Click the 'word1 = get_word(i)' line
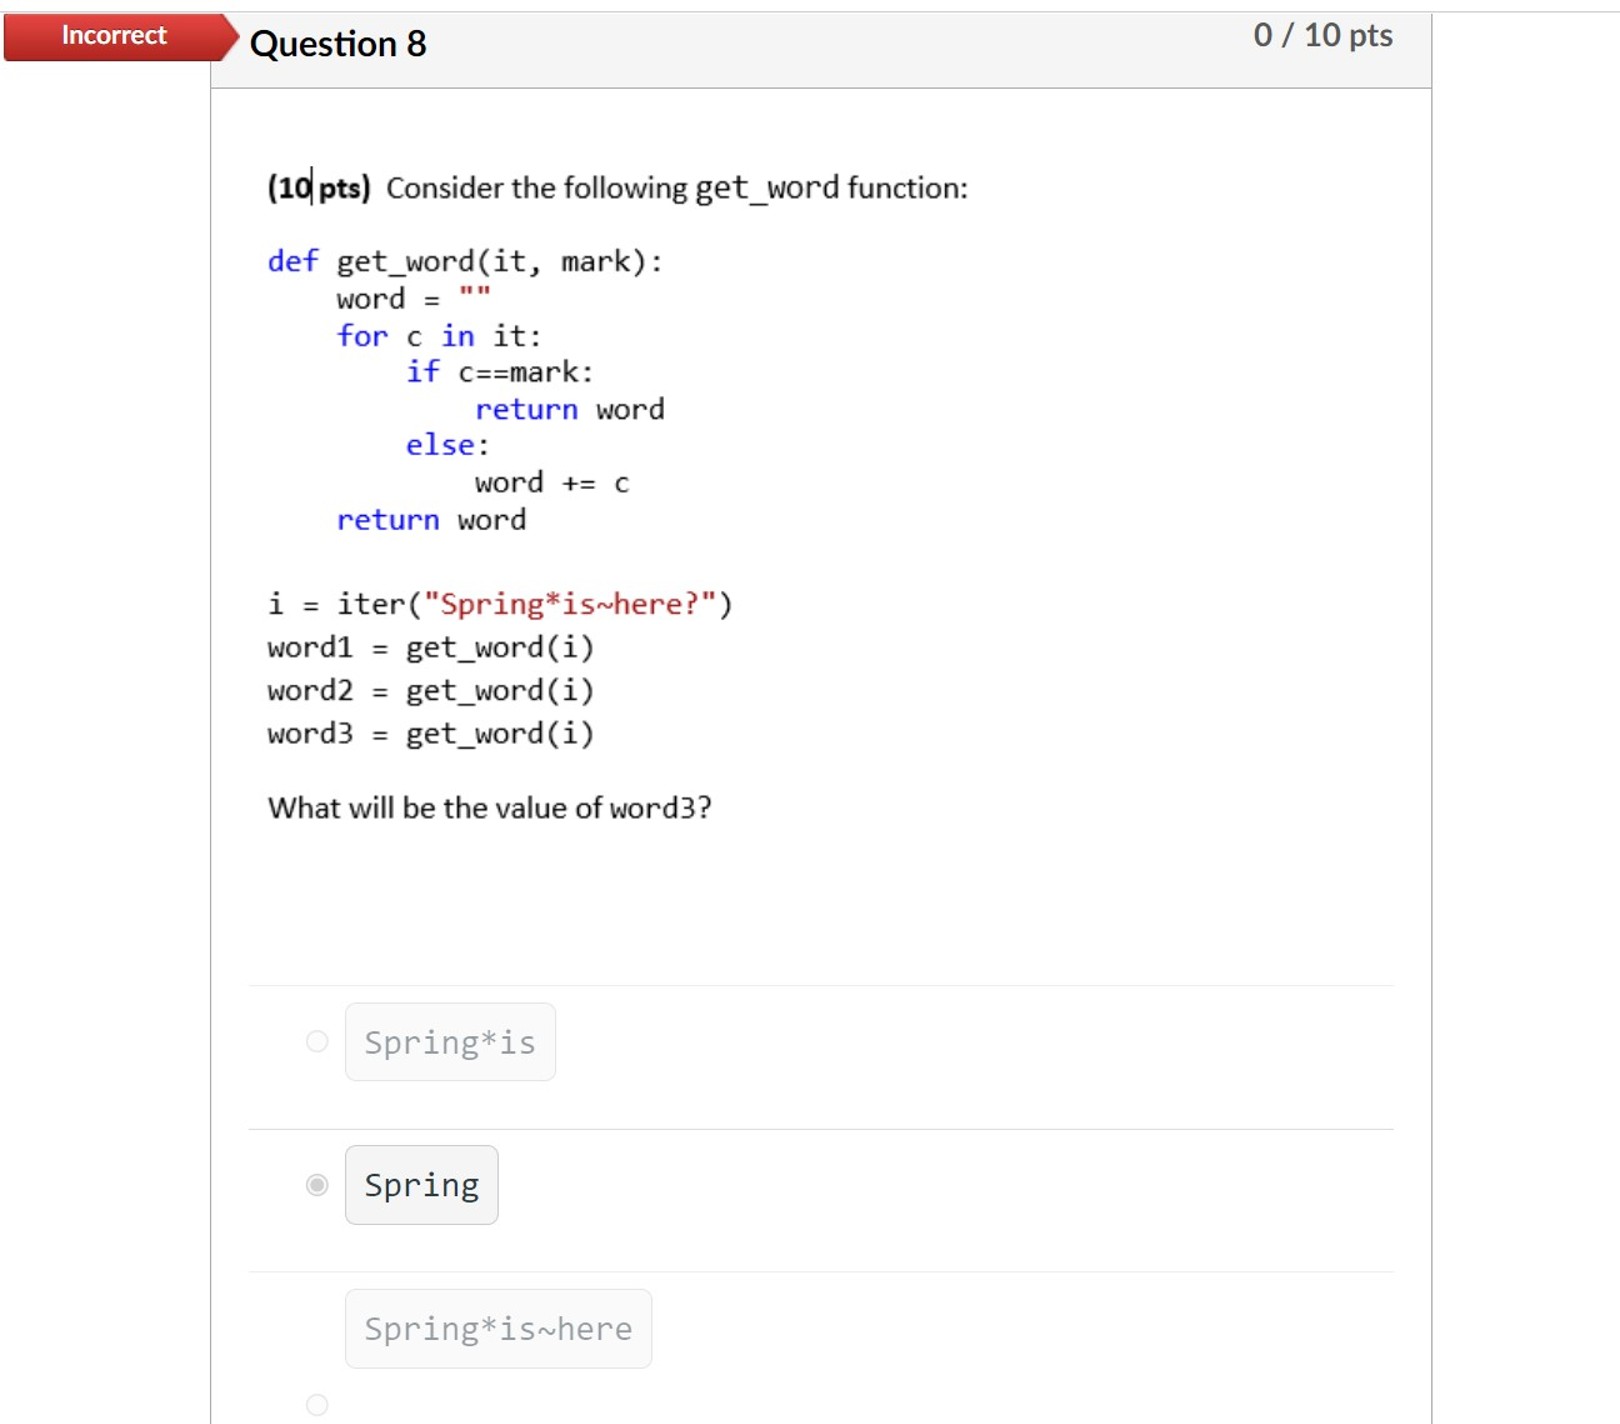This screenshot has height=1424, width=1620. coord(431,648)
